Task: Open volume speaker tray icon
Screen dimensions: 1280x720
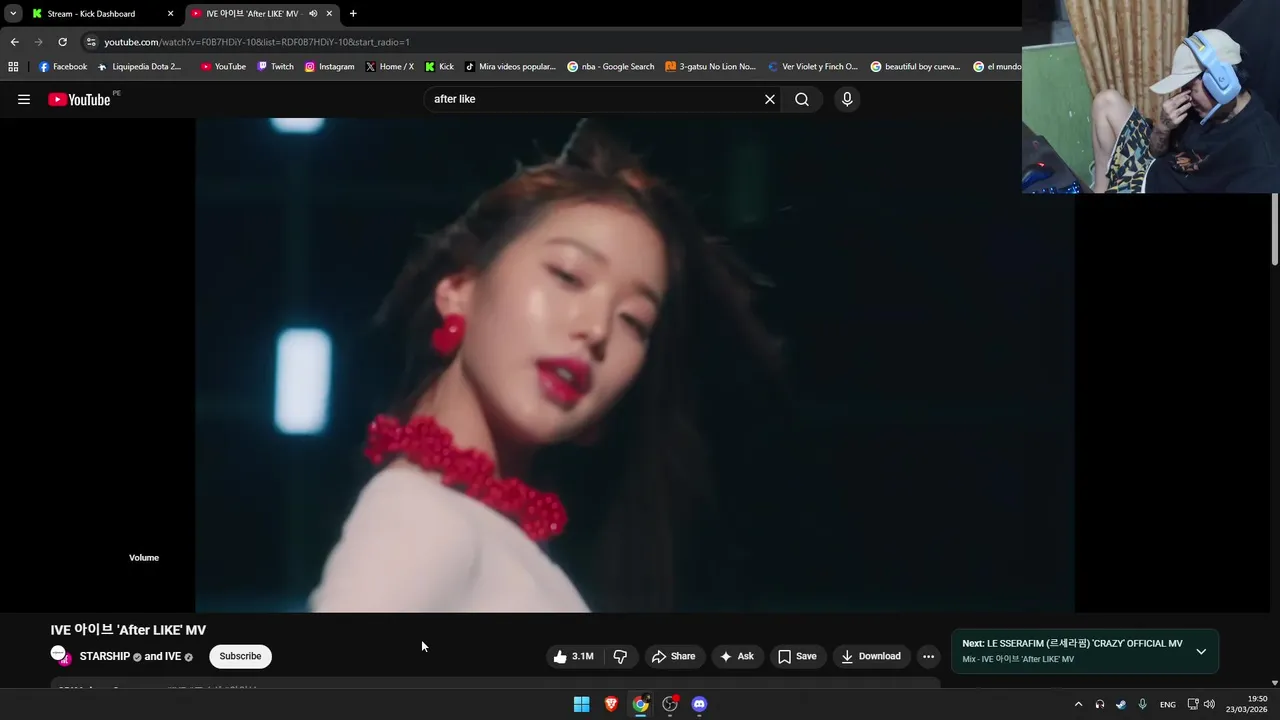Action: coord(1209,704)
